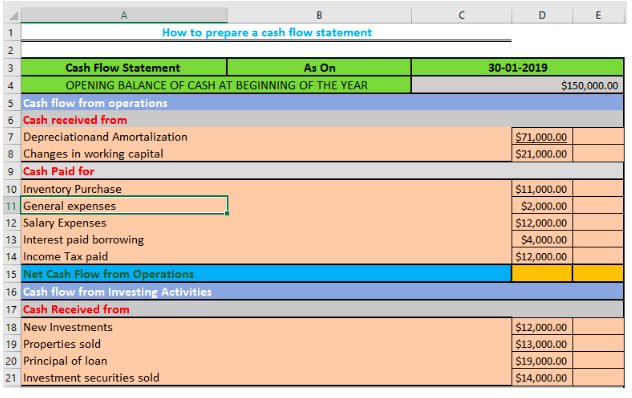Click the title 'How to prepare a cash flow statement'
Screen dimensions: 632x398
(267, 33)
